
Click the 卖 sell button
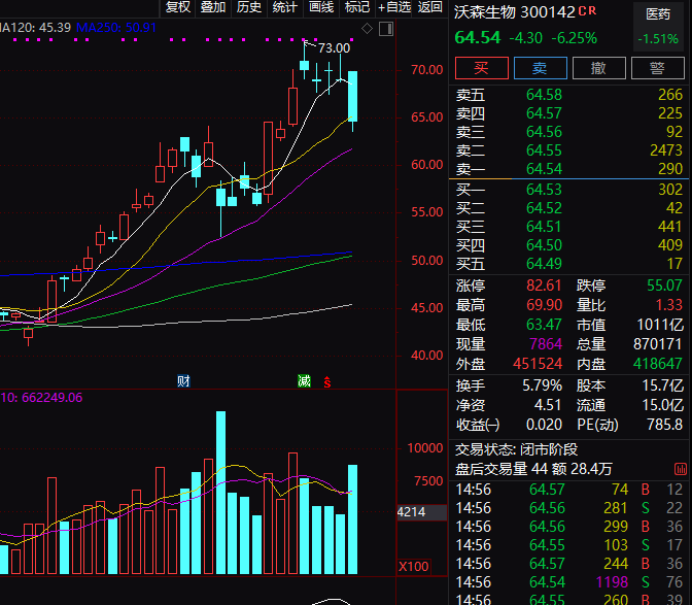539,67
